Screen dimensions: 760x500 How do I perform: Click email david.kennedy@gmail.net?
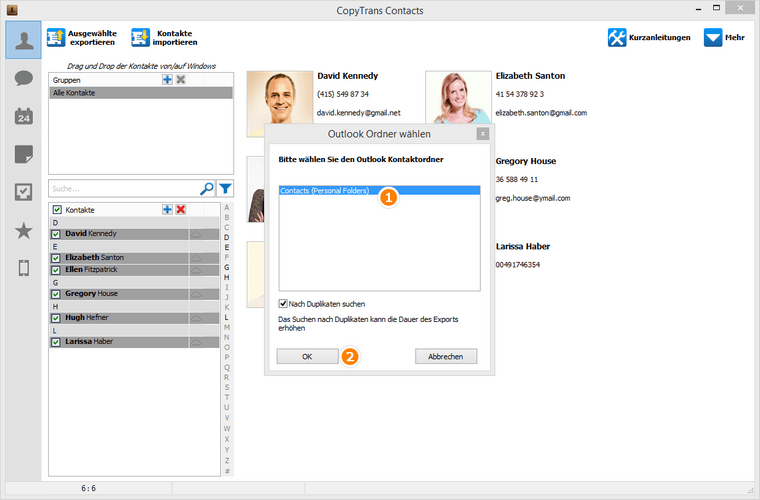(359, 113)
